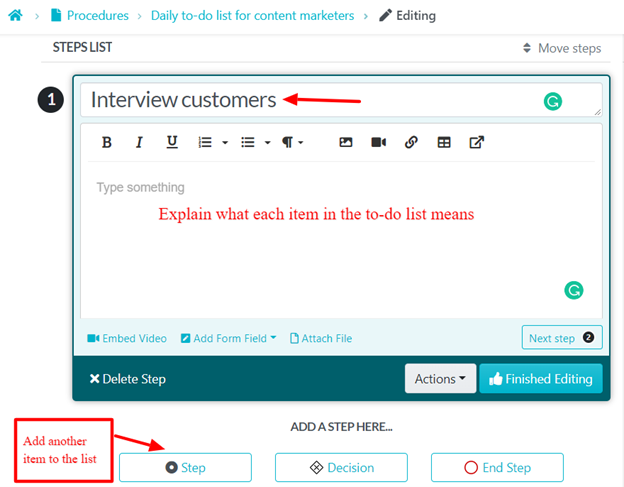This screenshot has width=624, height=487.
Task: Click Grammarly icon in editor body
Action: 573,290
